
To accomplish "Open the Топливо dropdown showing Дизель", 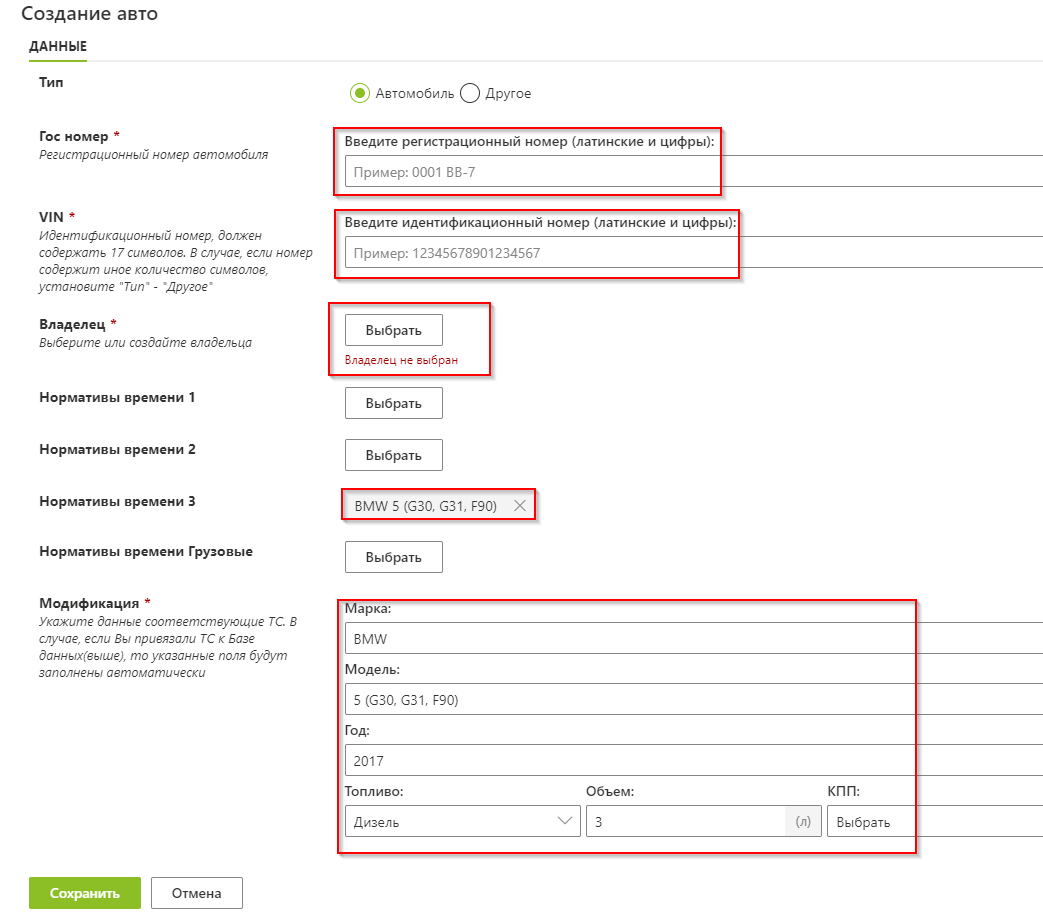I will (463, 822).
